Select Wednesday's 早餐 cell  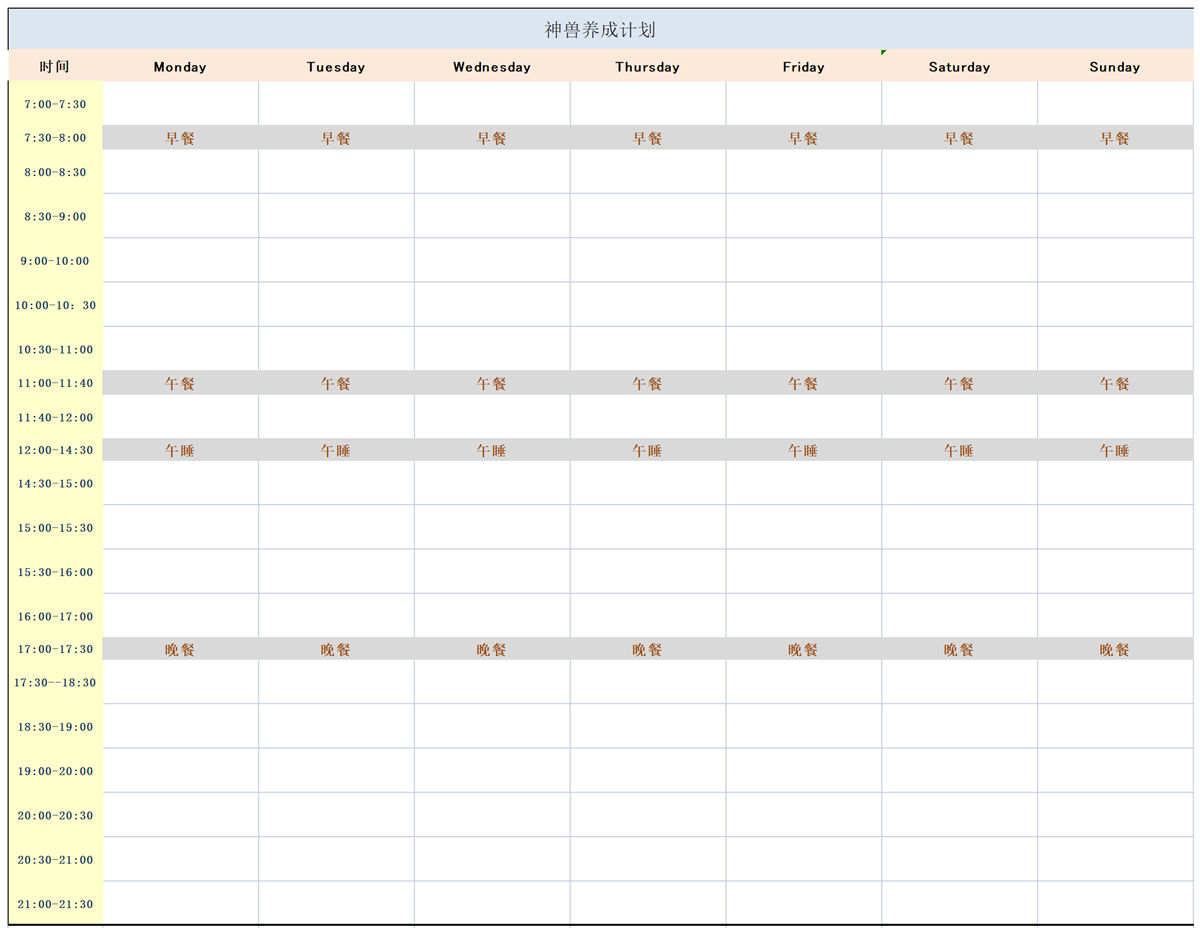[492, 138]
